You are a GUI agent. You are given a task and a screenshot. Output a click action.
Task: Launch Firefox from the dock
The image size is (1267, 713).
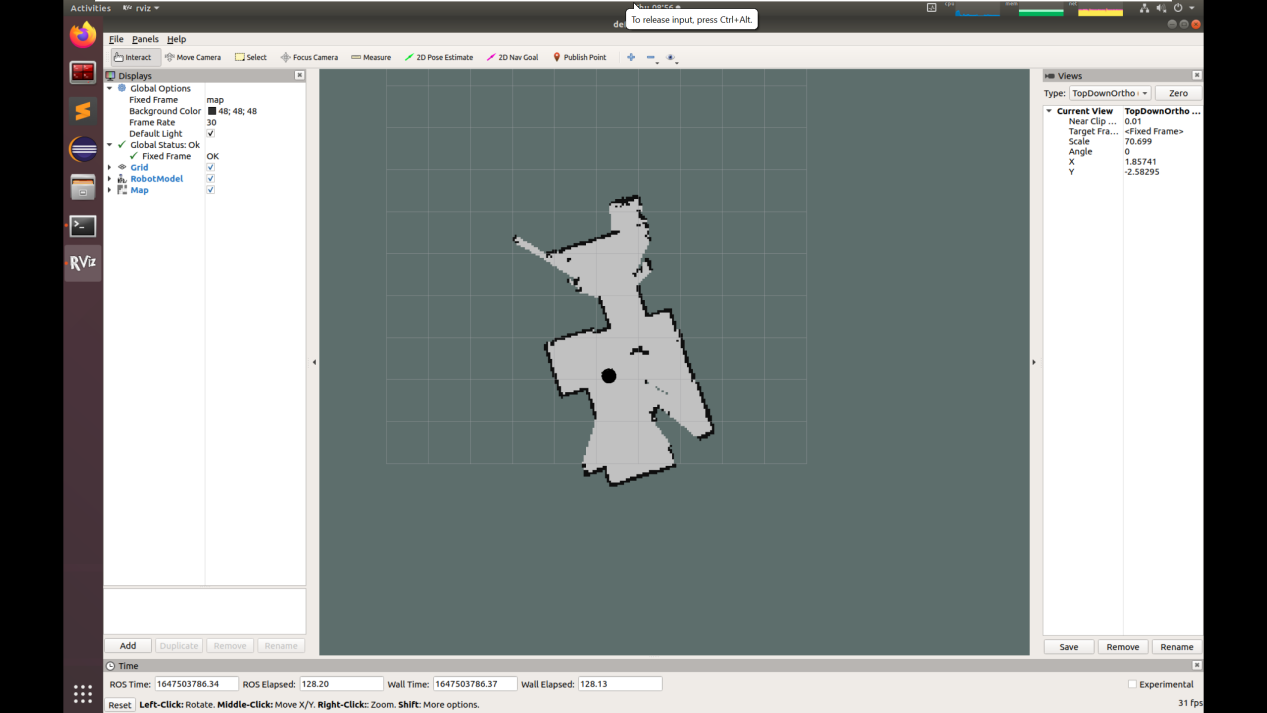[x=83, y=35]
